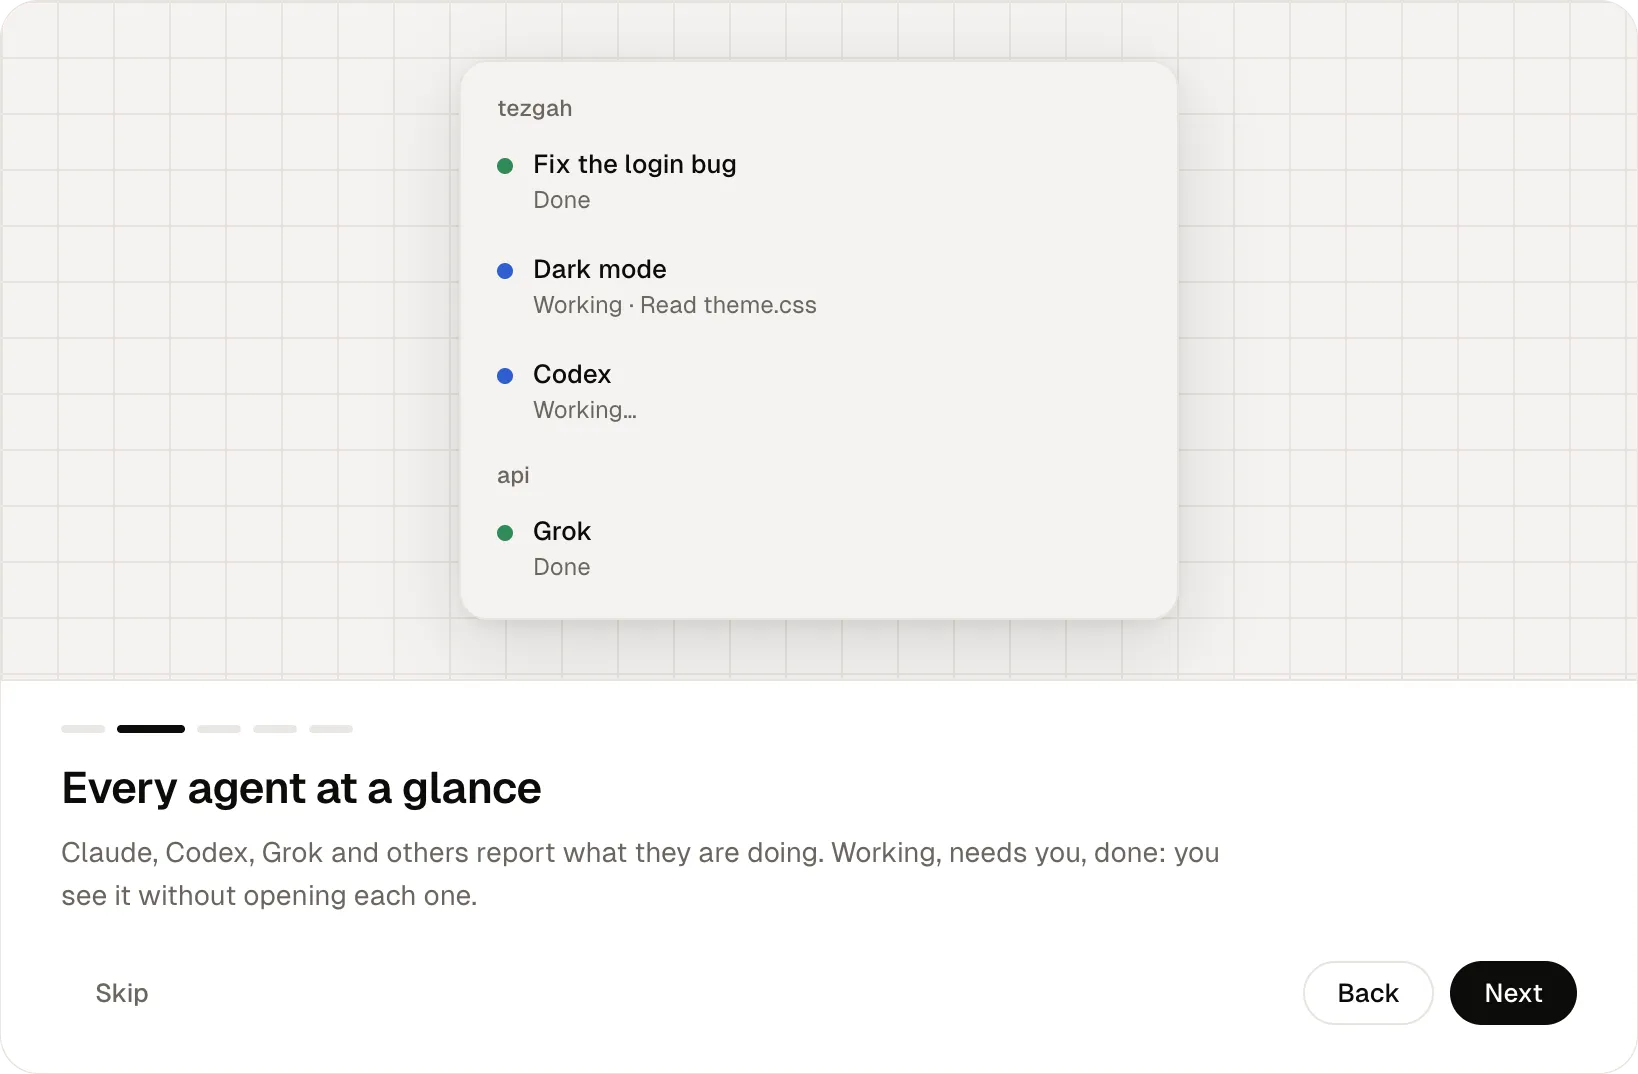This screenshot has height=1074, width=1638.
Task: Select the "Codex" agent title
Action: coord(572,374)
